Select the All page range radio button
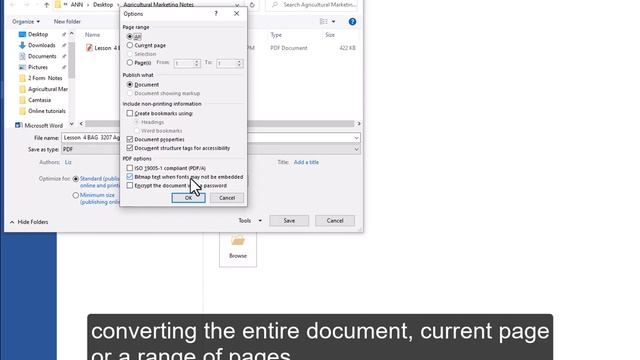The image size is (640, 360). [x=130, y=36]
